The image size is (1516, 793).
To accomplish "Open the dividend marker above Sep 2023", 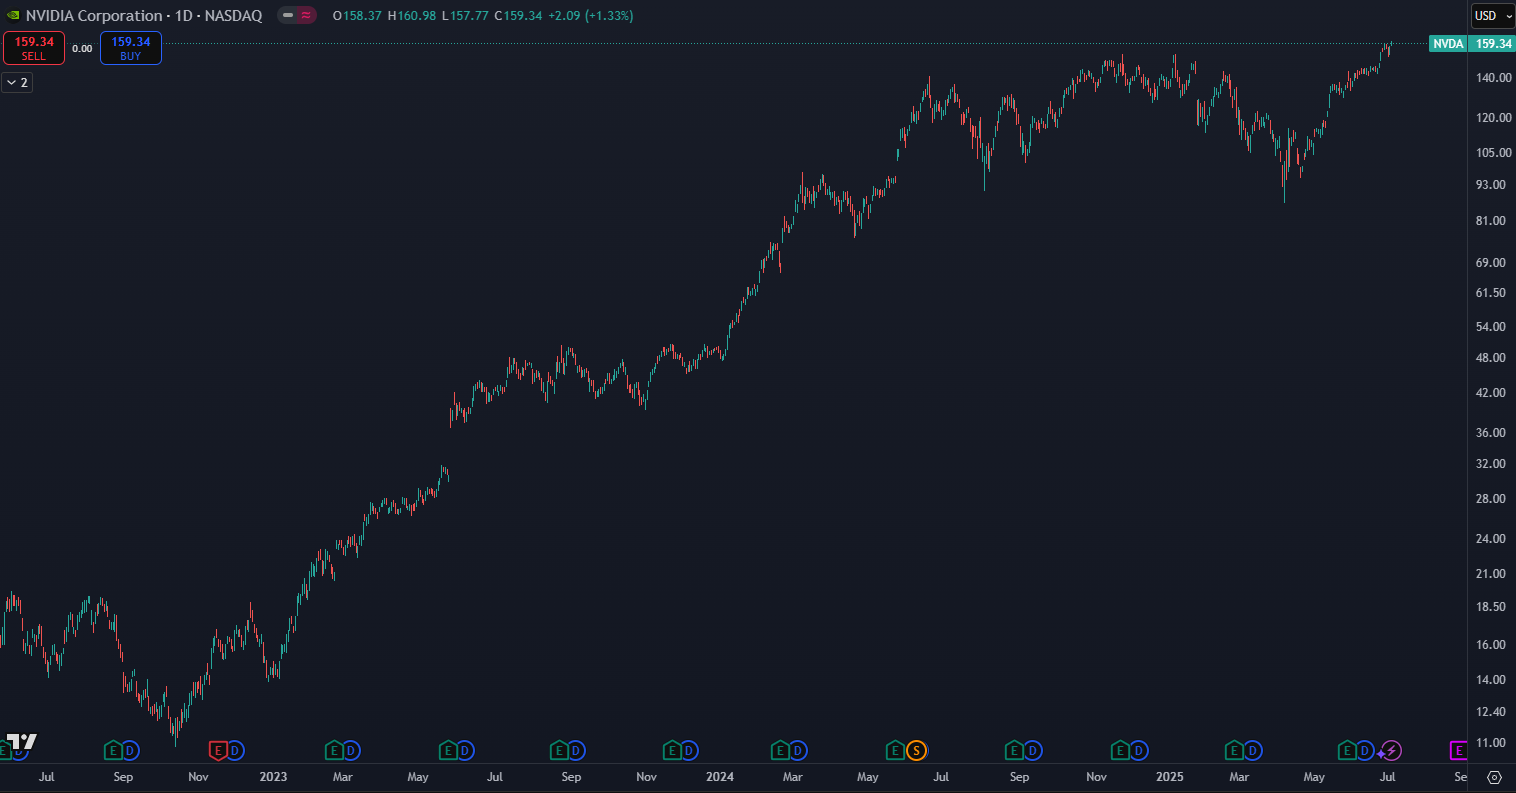I will pyautogui.click(x=577, y=750).
